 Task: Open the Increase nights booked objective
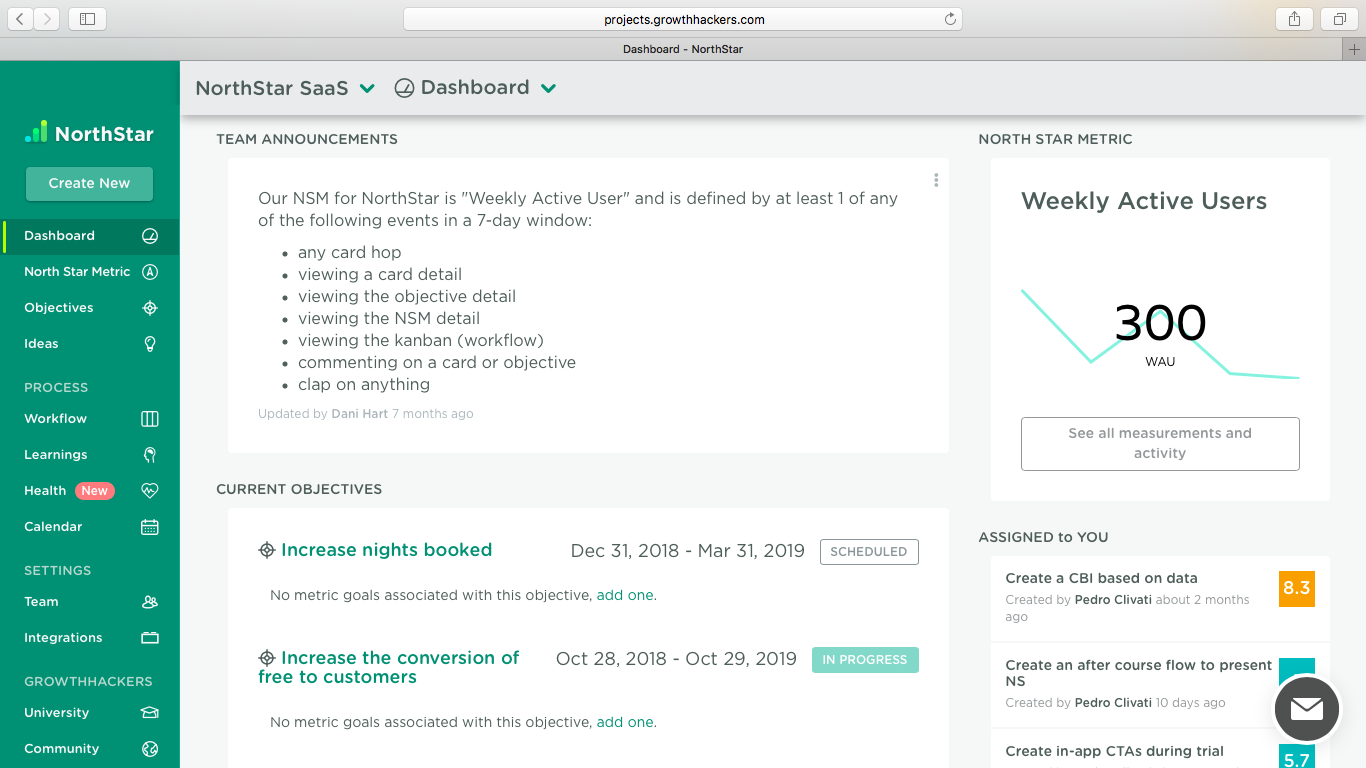click(x=386, y=550)
